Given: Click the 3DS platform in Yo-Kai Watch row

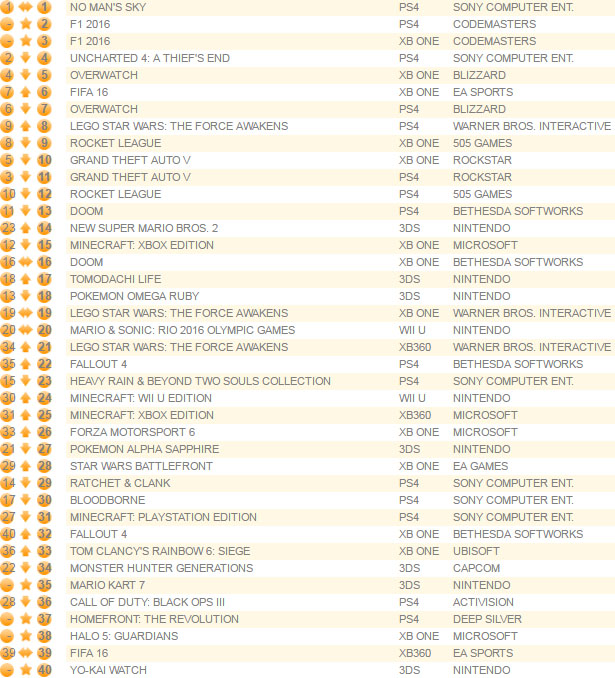Looking at the screenshot, I should (x=409, y=670).
